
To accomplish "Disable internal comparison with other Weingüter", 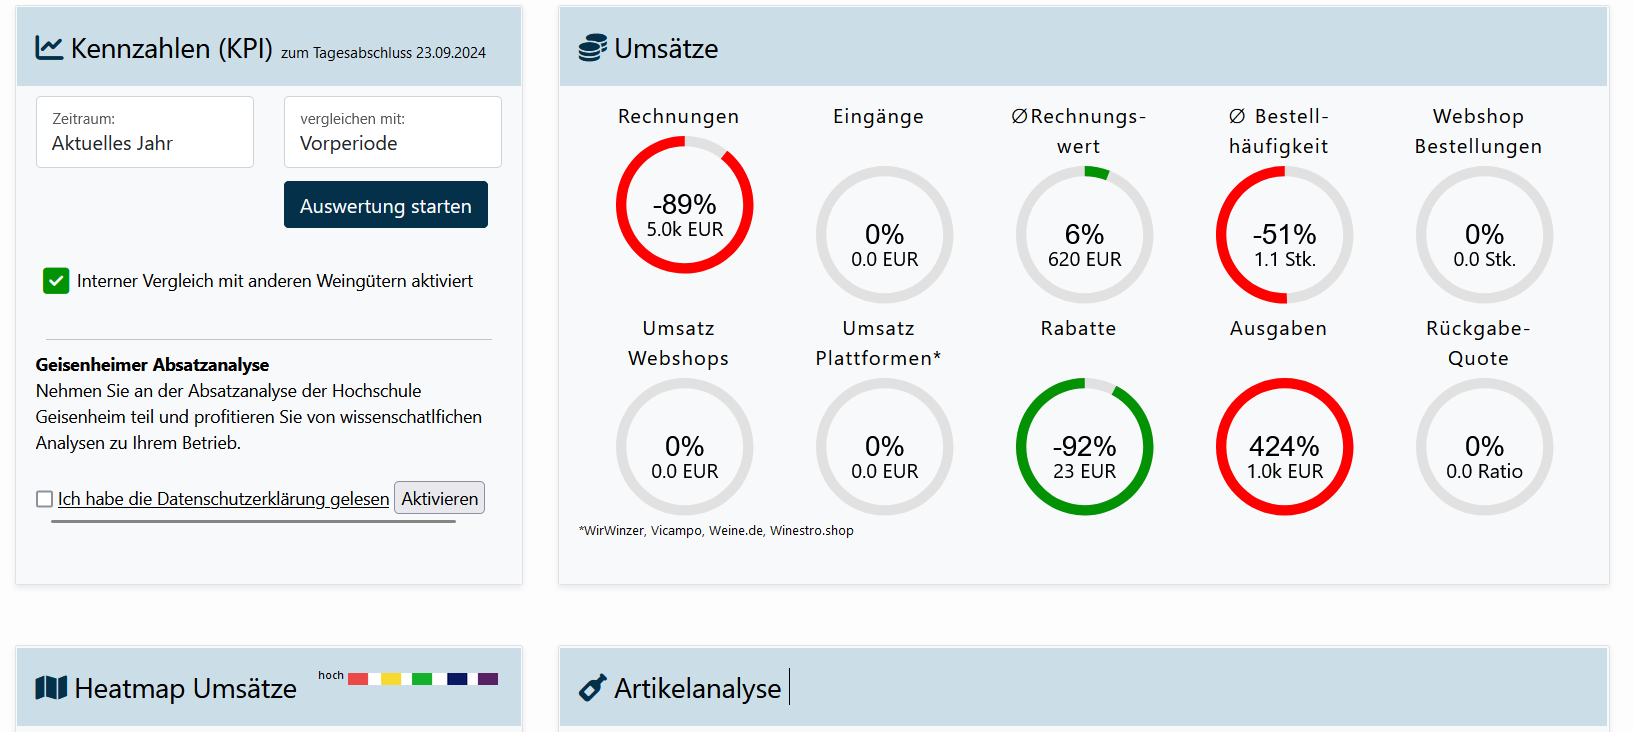I will [56, 281].
